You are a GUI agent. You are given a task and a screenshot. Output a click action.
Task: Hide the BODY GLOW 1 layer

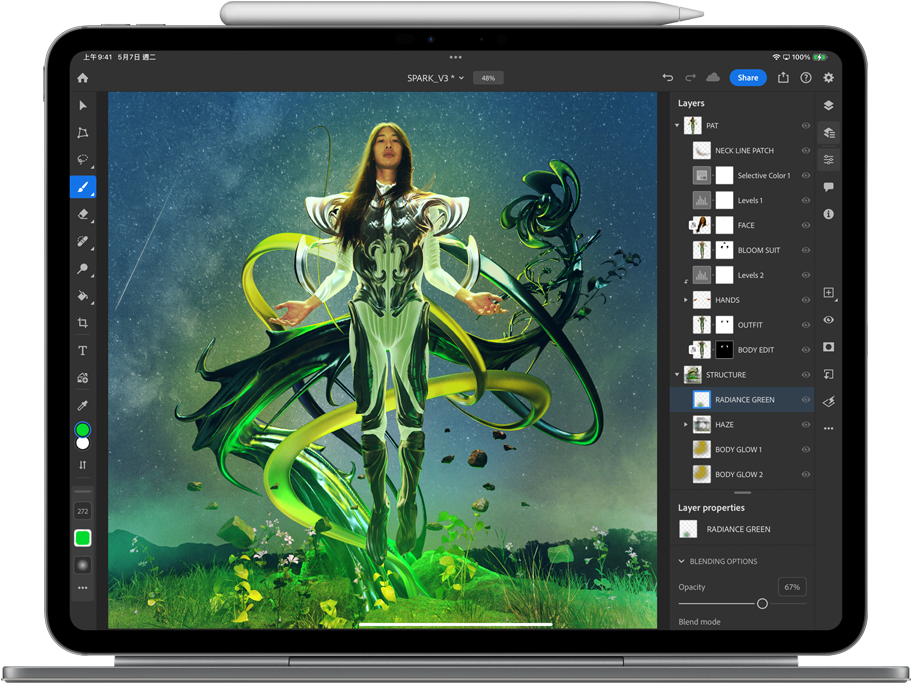806,450
